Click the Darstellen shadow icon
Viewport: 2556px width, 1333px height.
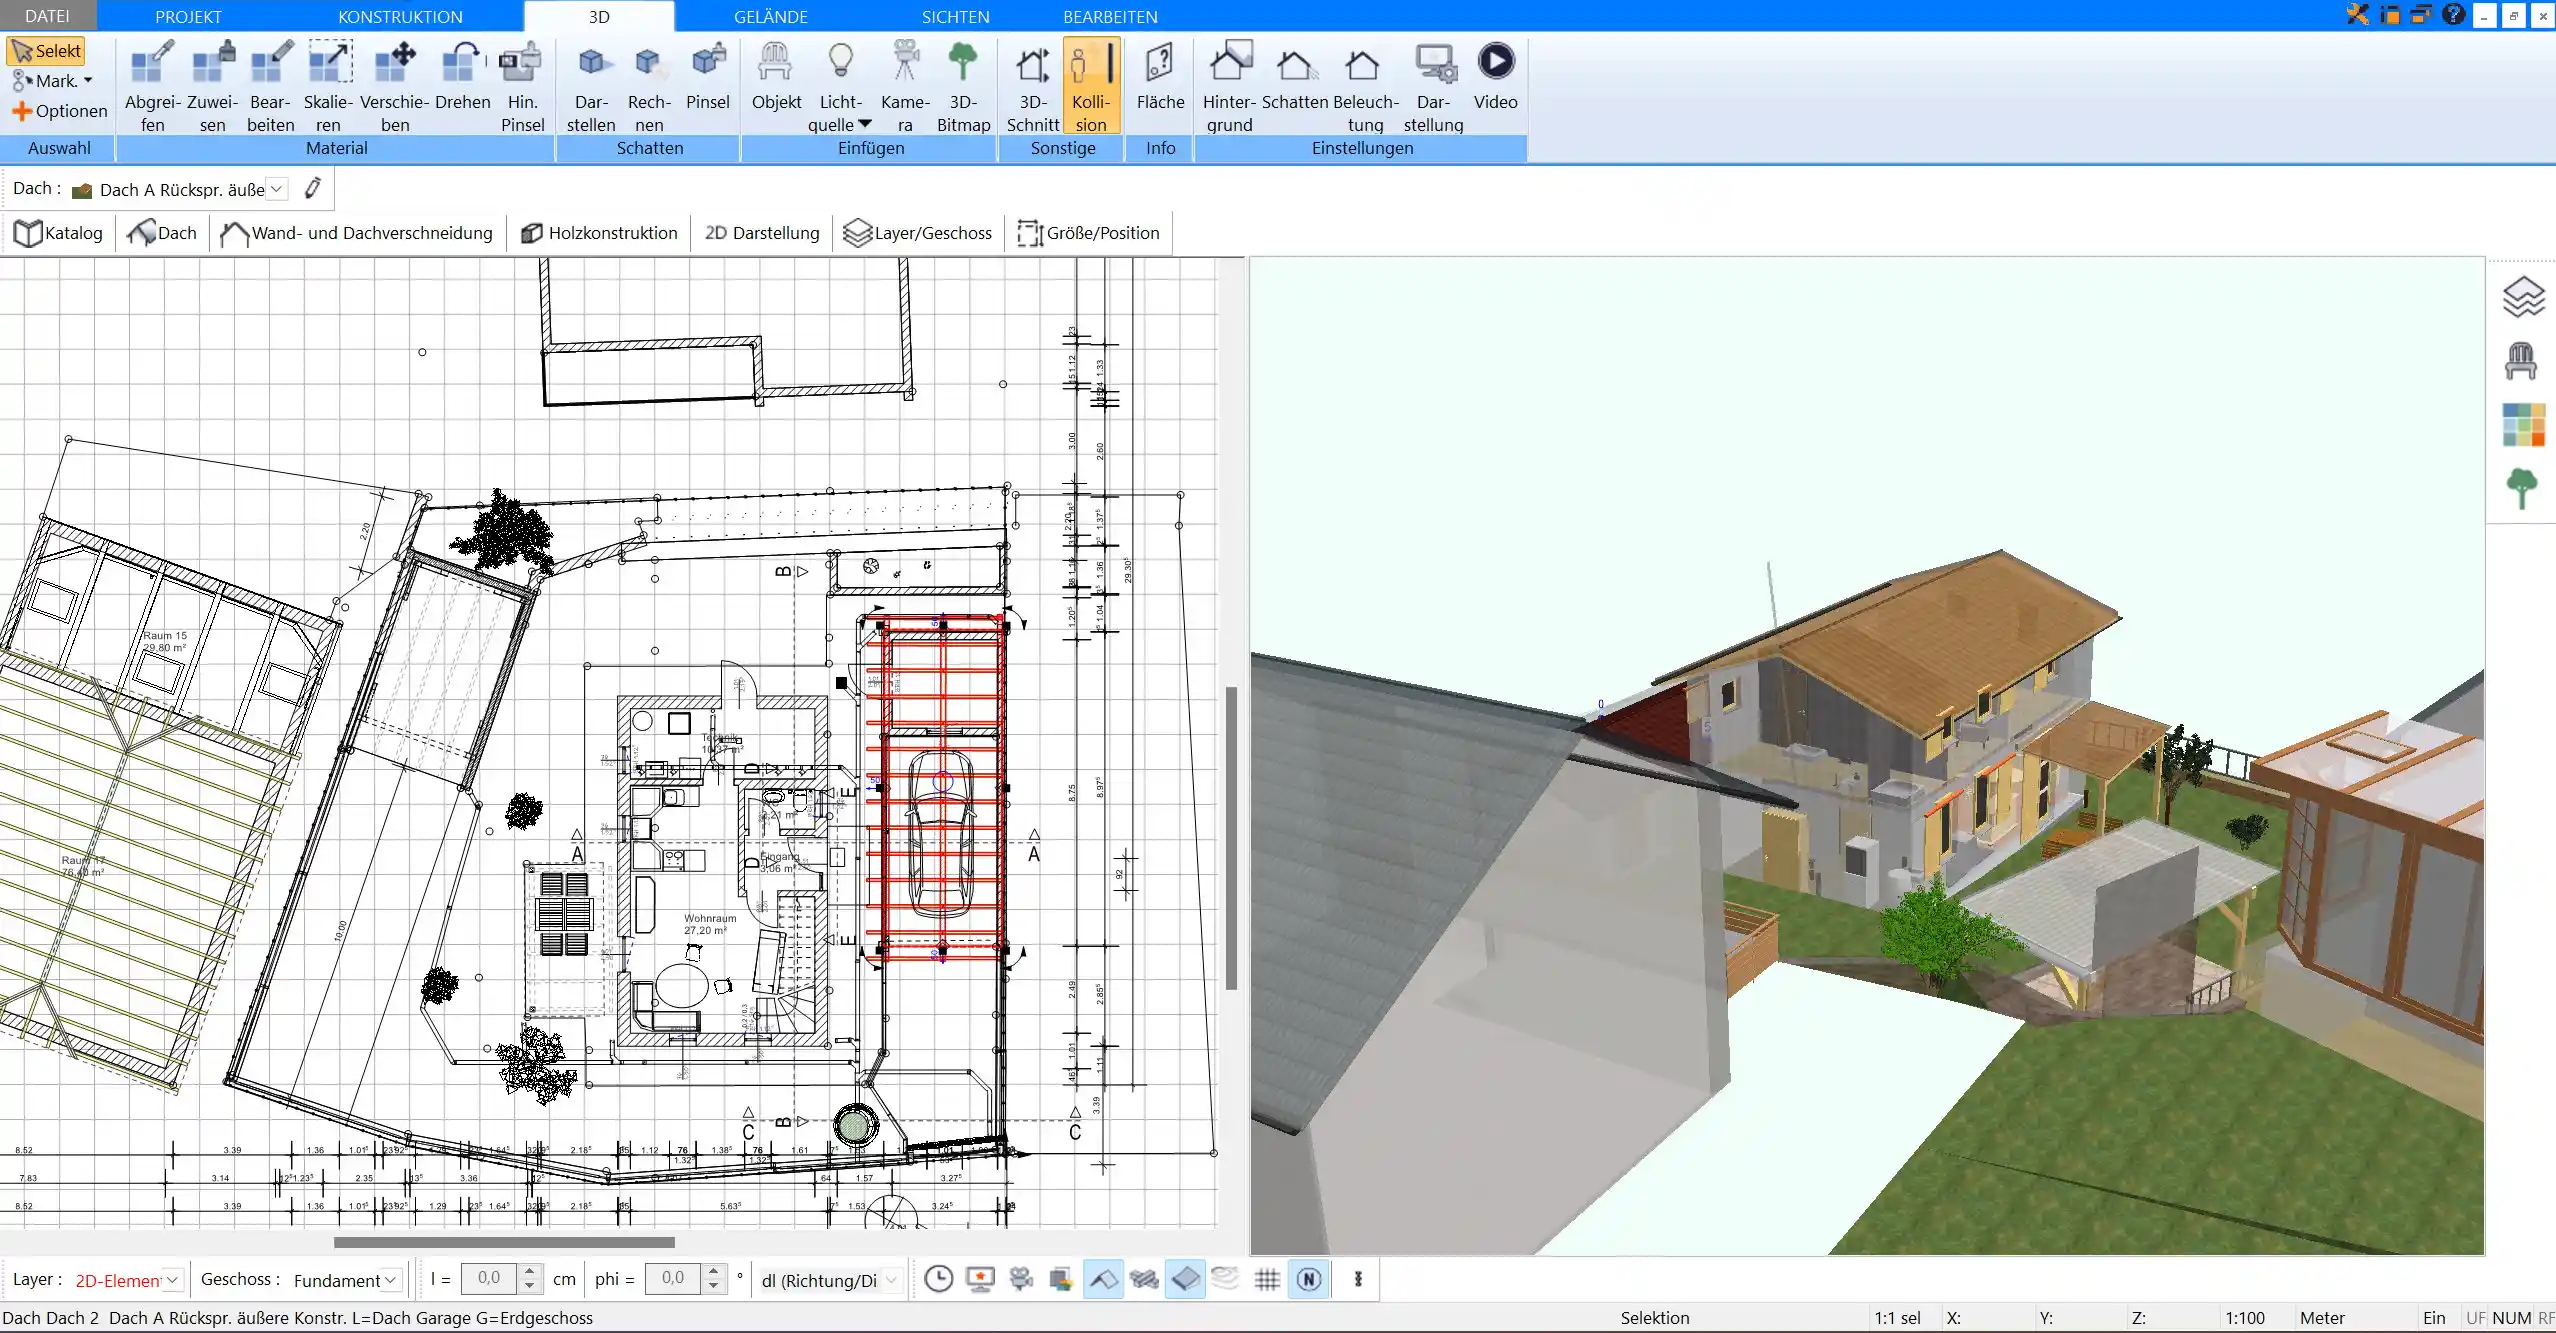tap(591, 86)
